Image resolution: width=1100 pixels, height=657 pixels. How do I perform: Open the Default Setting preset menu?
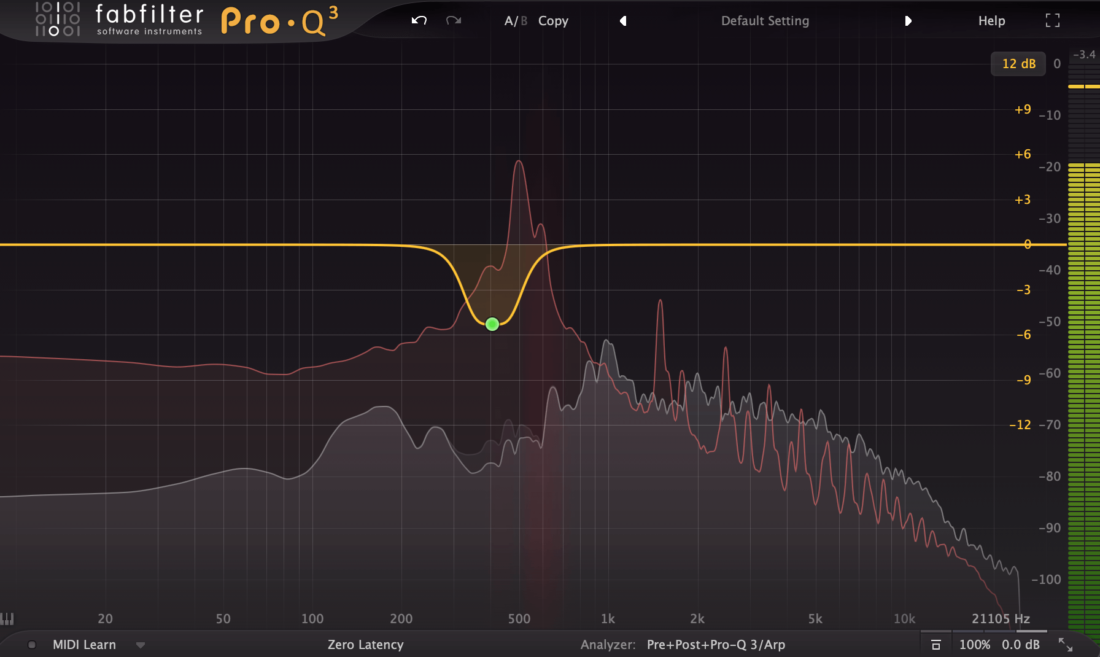[765, 21]
